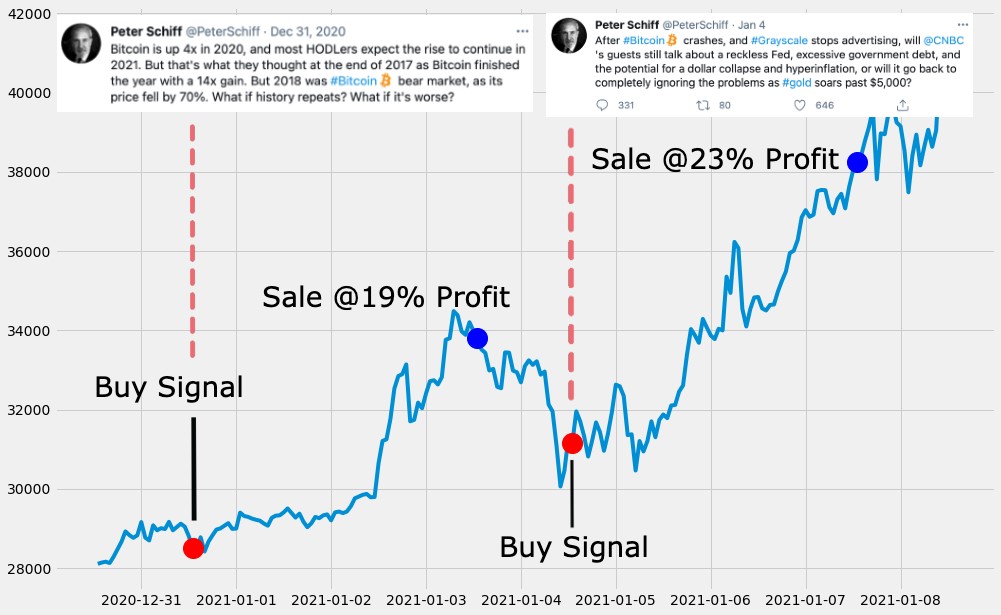Select the blue Sale @23% Profit dot
The image size is (1001, 615).
click(858, 162)
